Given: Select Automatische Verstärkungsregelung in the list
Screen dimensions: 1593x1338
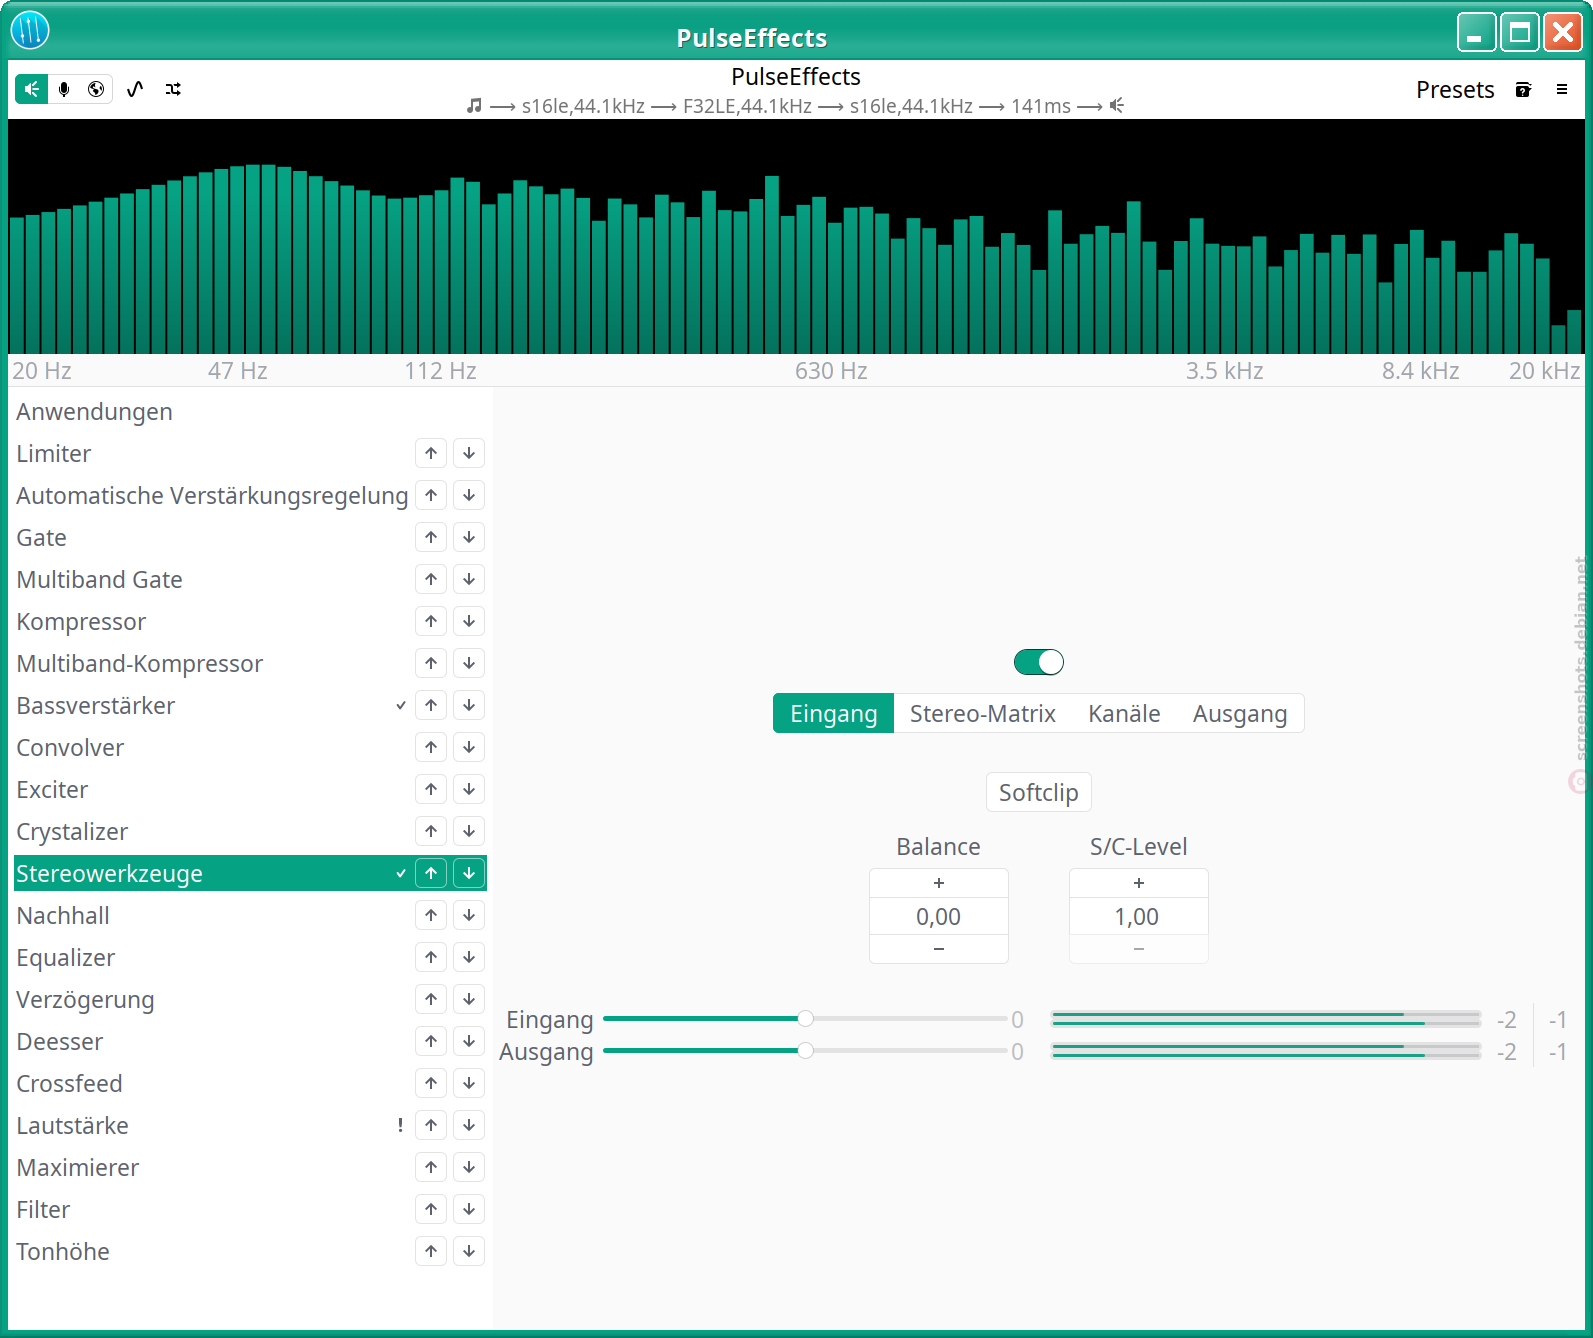Looking at the screenshot, I should coord(250,495).
